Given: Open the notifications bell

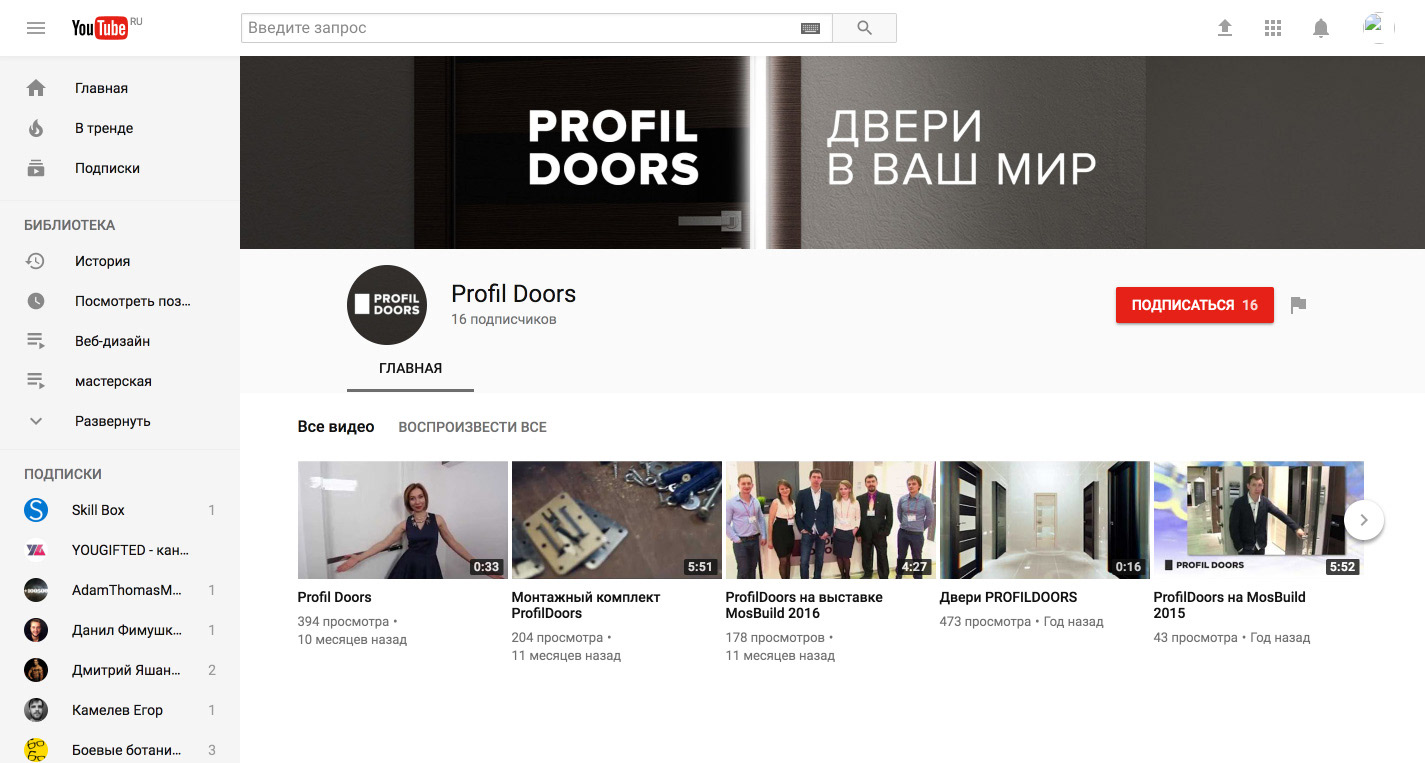Looking at the screenshot, I should click(1321, 28).
